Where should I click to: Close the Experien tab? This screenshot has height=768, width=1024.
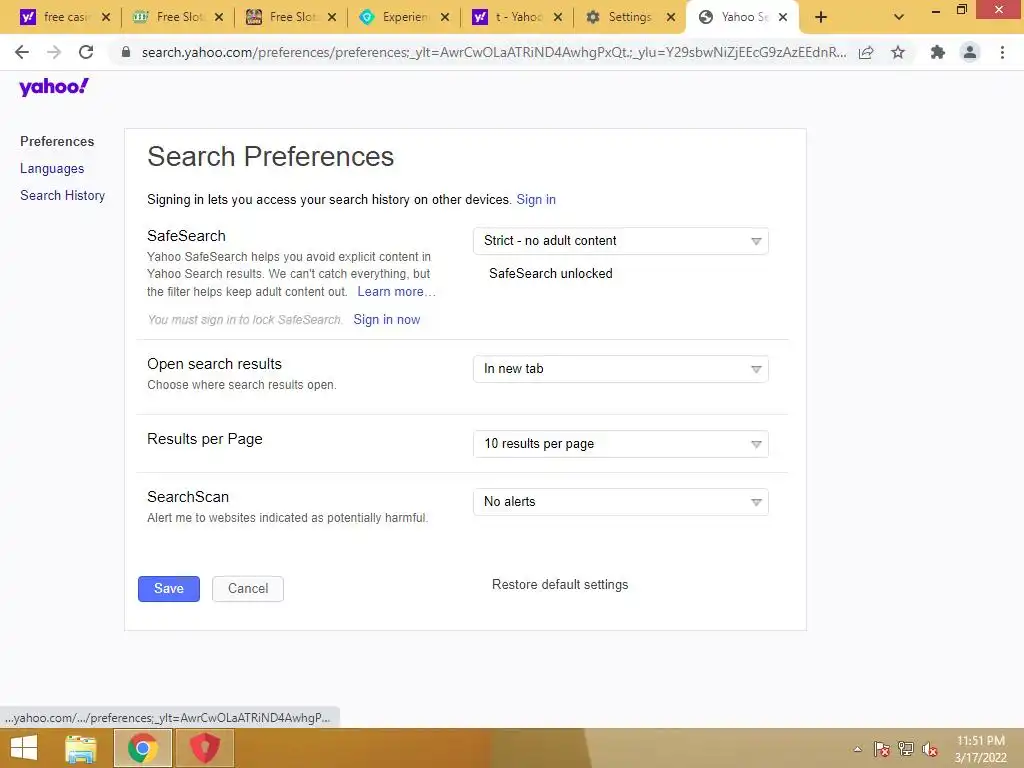(445, 18)
